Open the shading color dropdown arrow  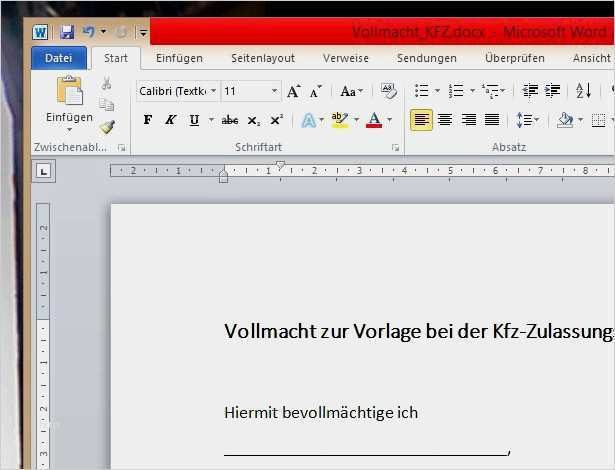(580, 119)
